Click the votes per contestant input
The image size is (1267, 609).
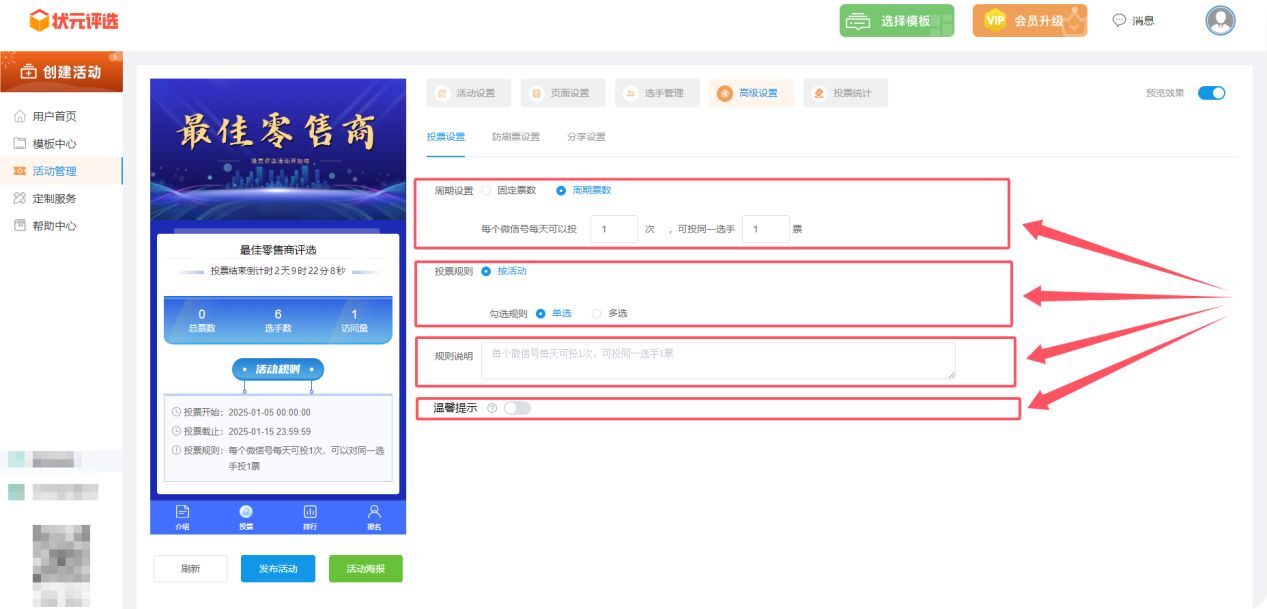(766, 229)
